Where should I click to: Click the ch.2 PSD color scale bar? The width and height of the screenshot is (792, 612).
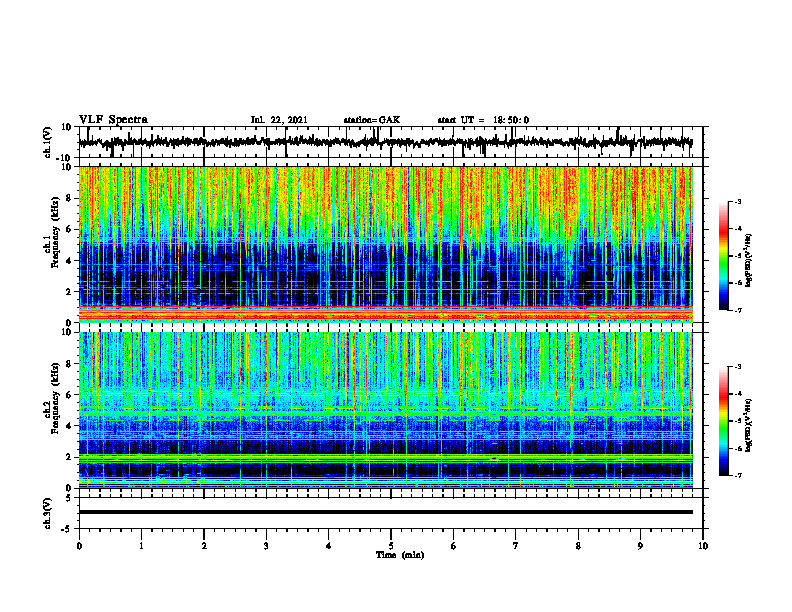coord(723,421)
